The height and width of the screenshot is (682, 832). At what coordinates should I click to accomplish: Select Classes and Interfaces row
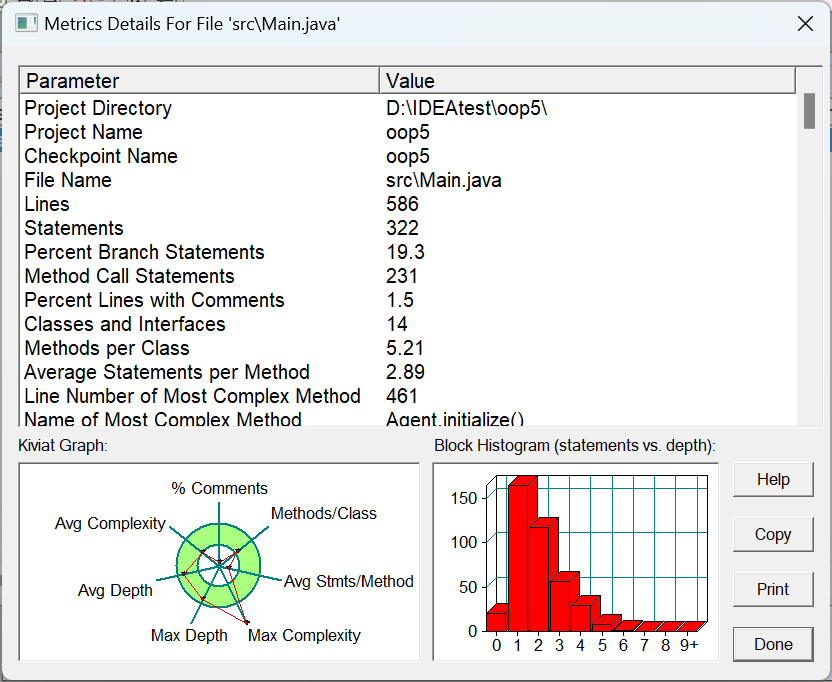point(408,324)
